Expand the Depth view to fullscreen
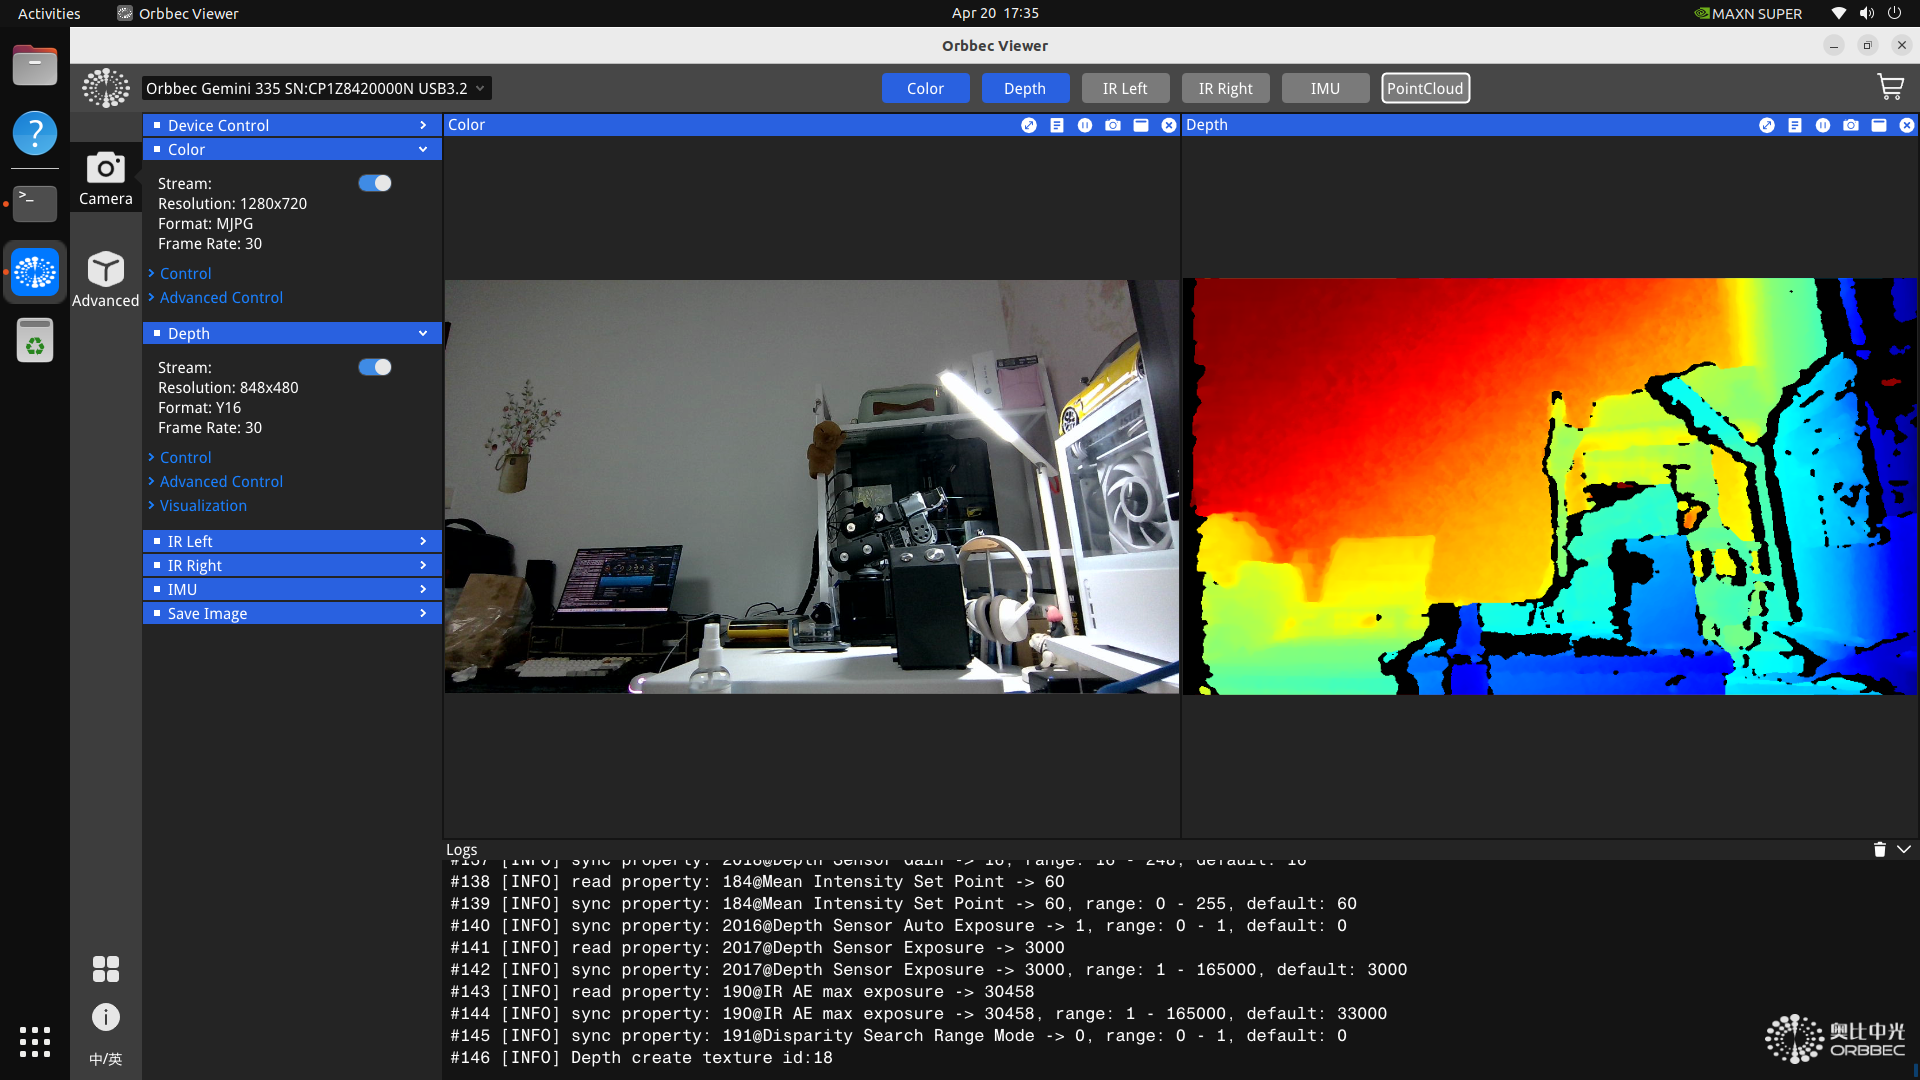The height and width of the screenshot is (1080, 1920). tap(1767, 125)
